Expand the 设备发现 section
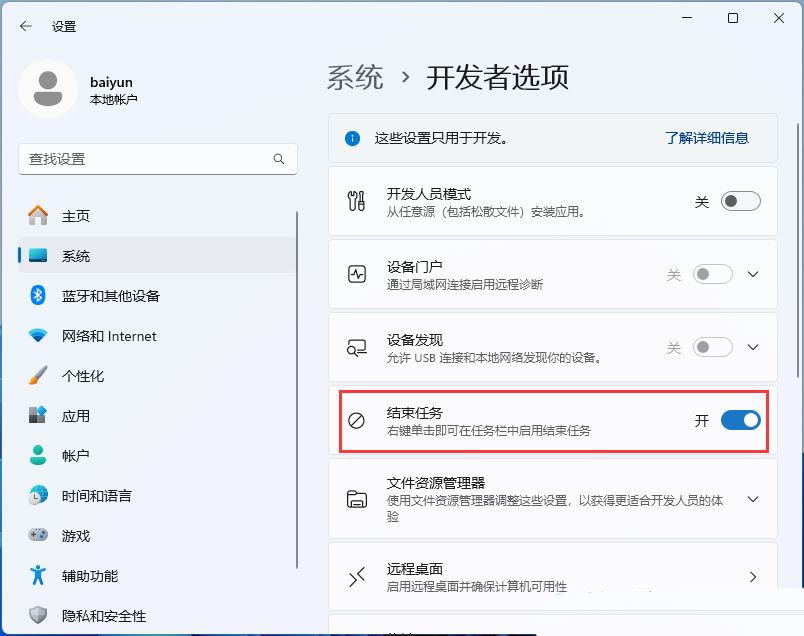This screenshot has width=804, height=636. tap(753, 347)
